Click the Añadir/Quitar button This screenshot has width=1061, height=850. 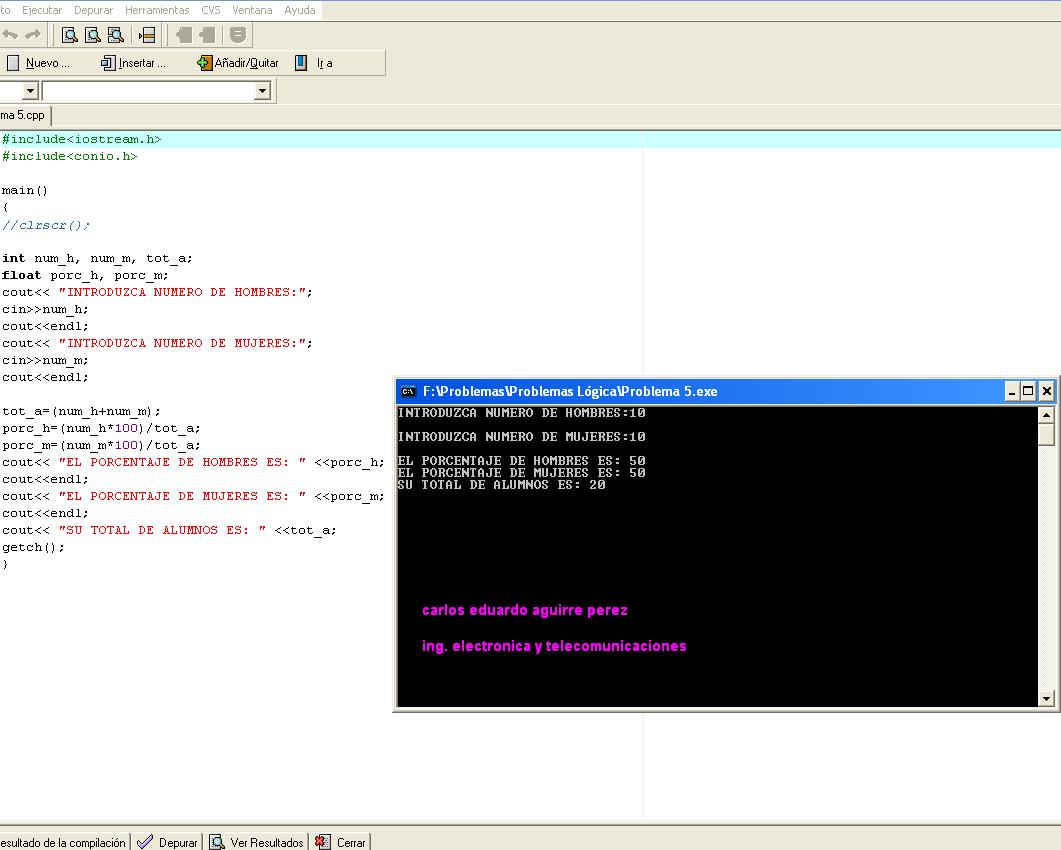[x=238, y=63]
